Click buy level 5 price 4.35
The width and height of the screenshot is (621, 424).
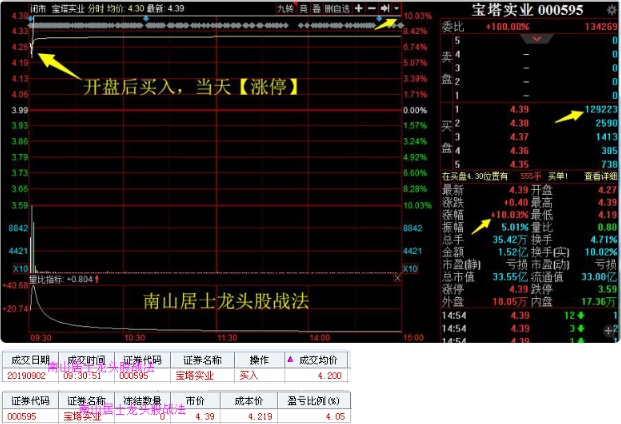click(519, 164)
